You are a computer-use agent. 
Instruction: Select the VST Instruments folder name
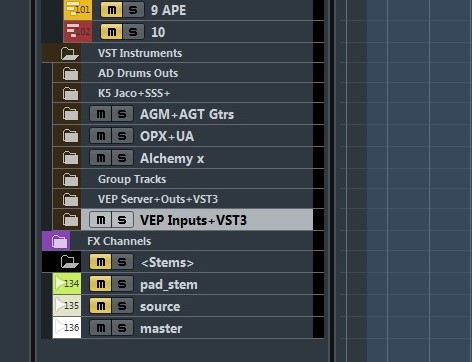coord(140,53)
